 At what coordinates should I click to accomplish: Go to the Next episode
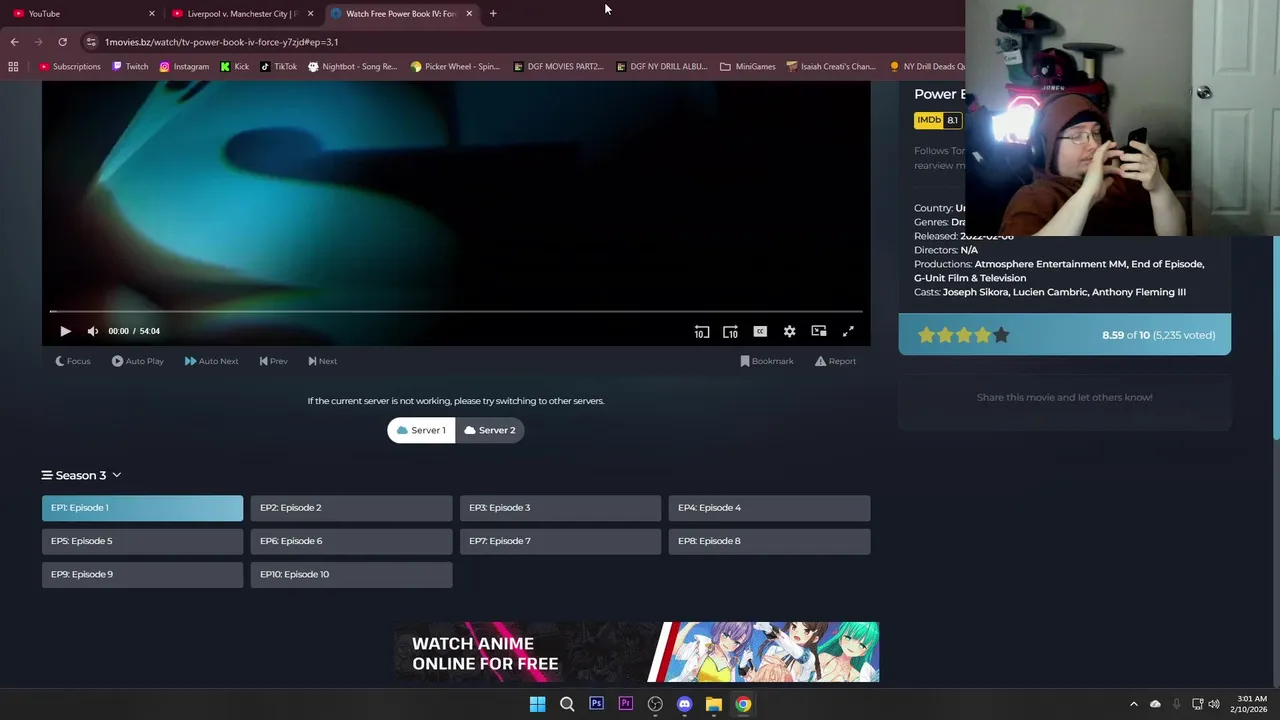point(322,361)
